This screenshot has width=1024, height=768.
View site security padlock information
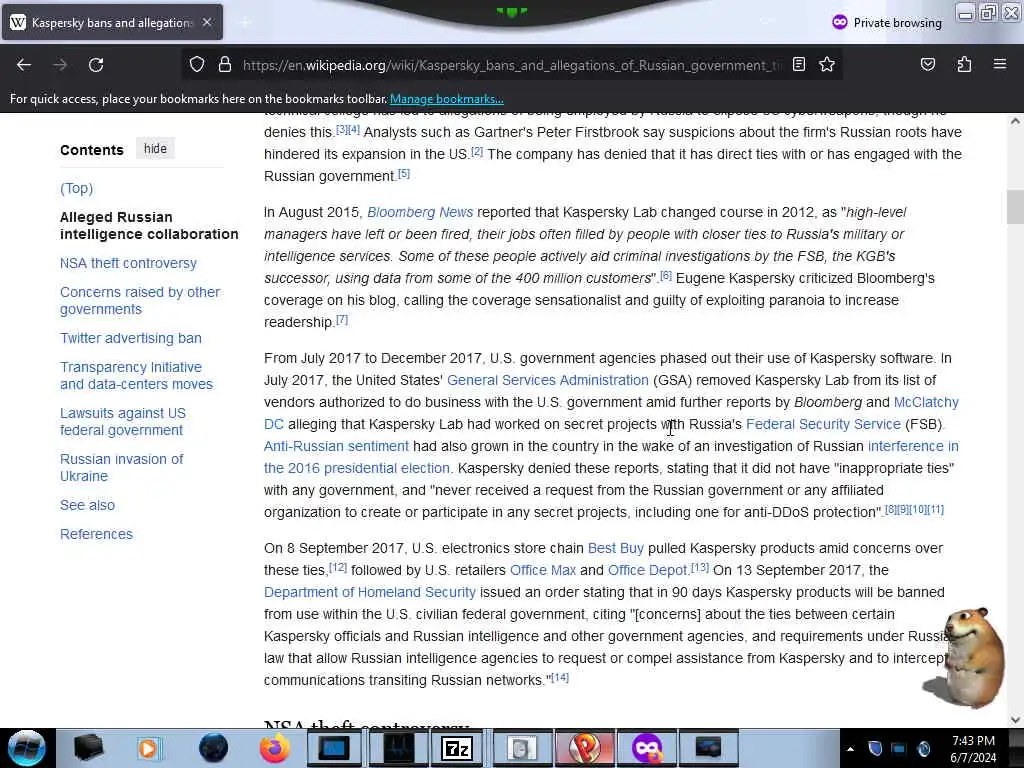click(225, 65)
